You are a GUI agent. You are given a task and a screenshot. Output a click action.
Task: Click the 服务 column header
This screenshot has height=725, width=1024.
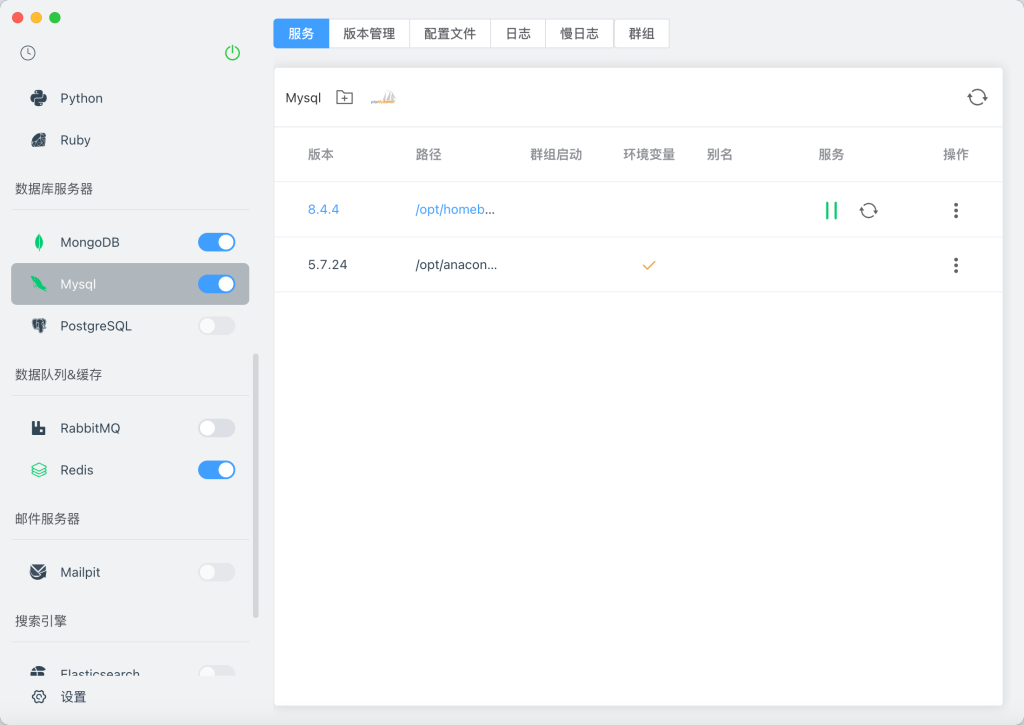[x=831, y=154]
